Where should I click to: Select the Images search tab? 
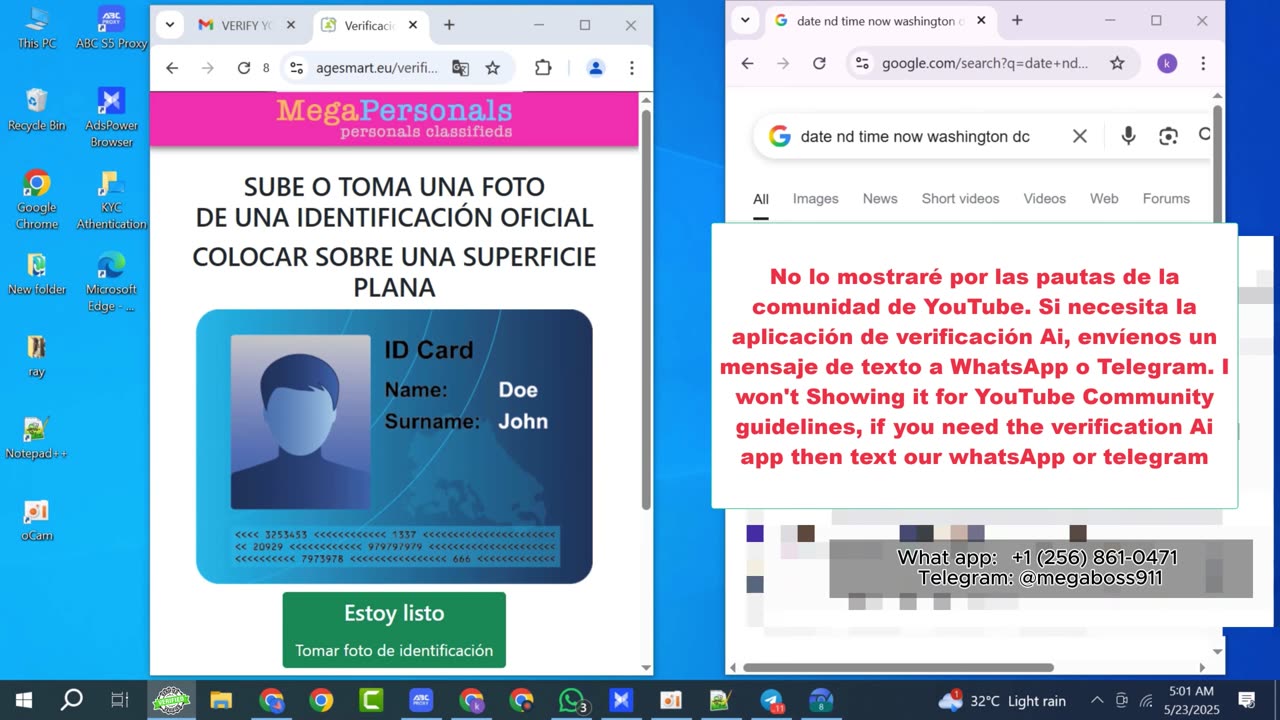coord(816,199)
